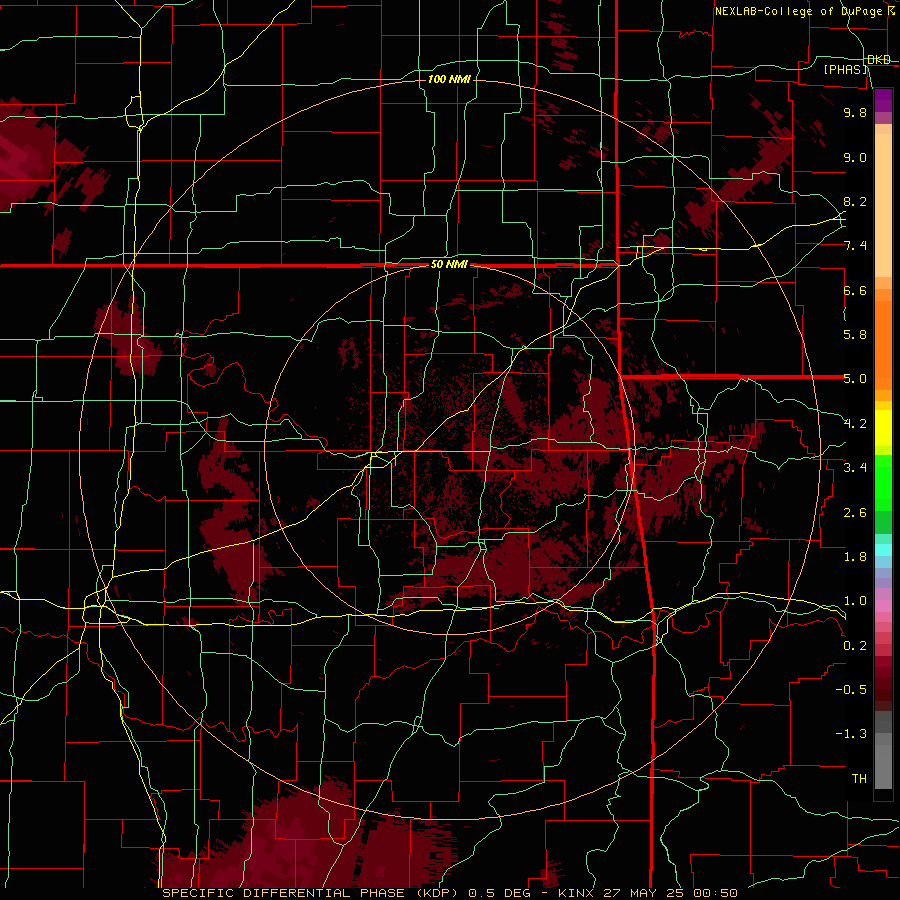Click the 4.2 value on color scale
Screen dimensions: 900x900
point(855,424)
